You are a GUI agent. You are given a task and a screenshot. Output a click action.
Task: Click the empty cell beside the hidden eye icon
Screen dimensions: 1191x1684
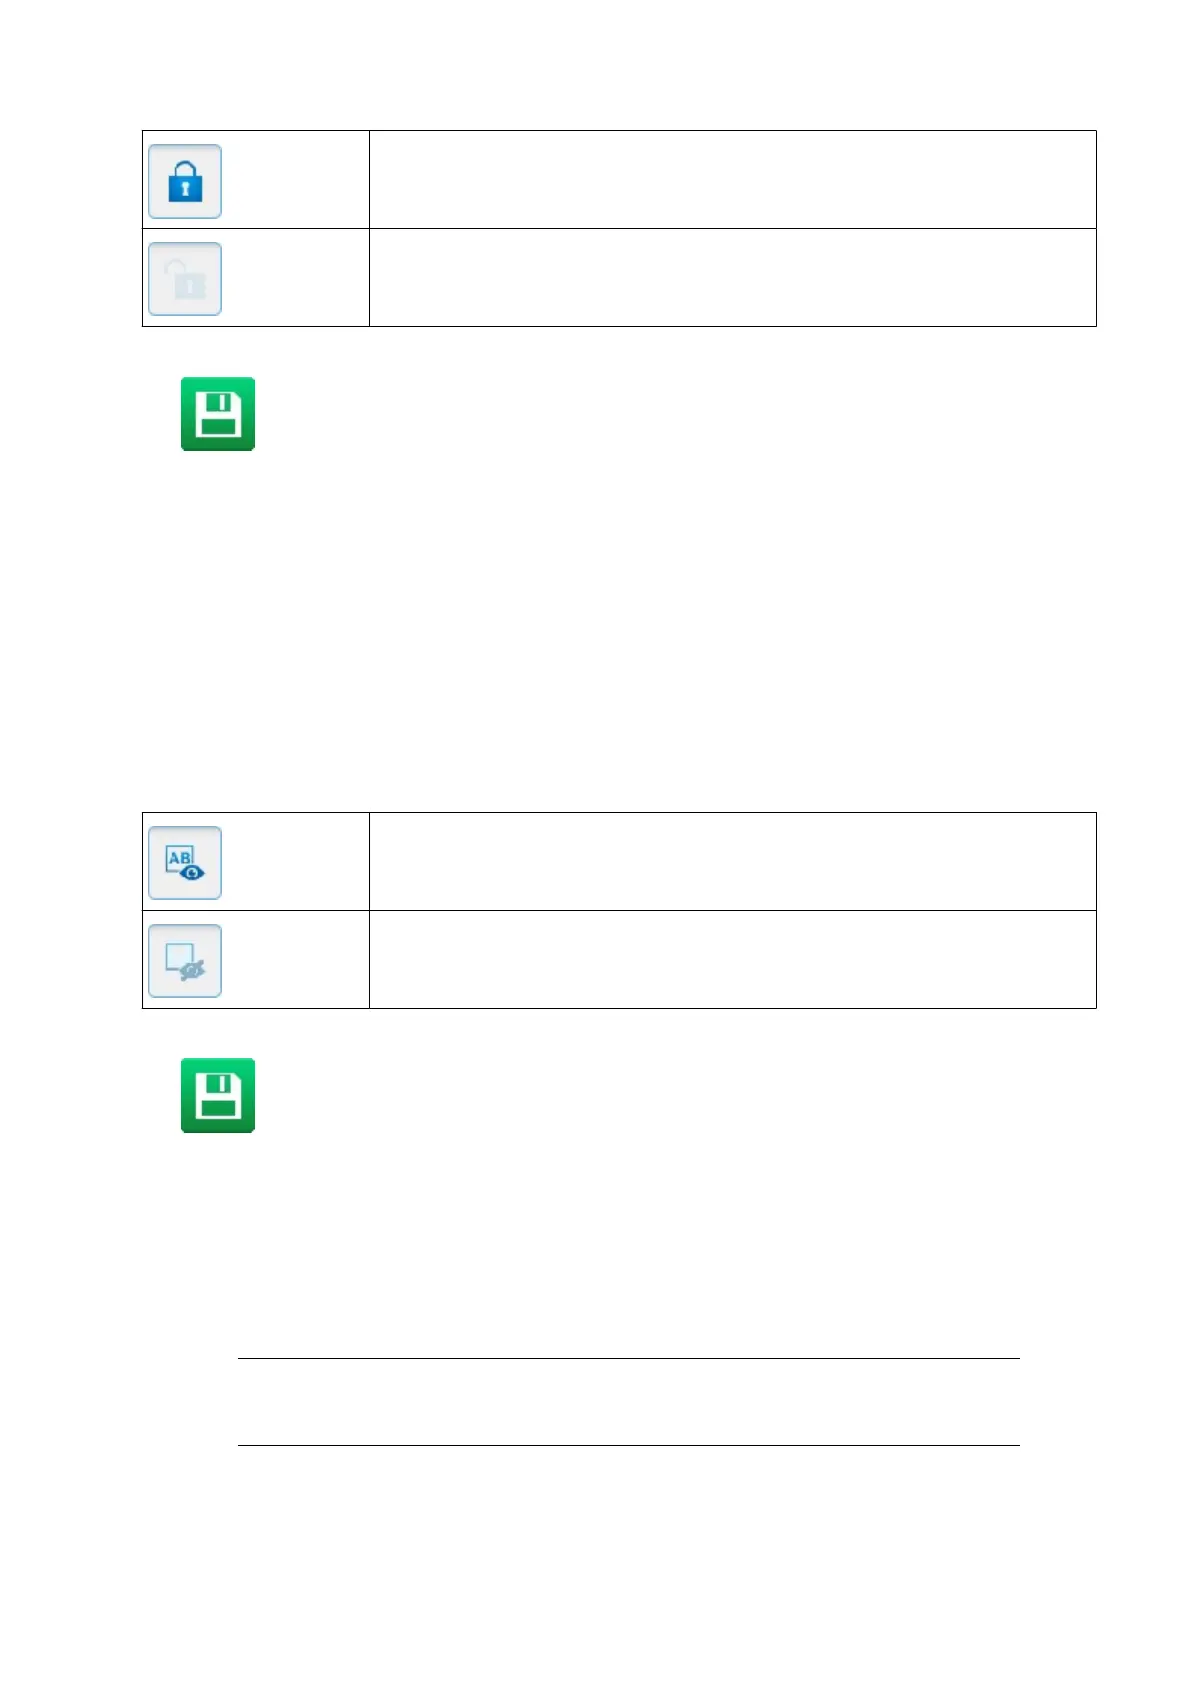733,959
